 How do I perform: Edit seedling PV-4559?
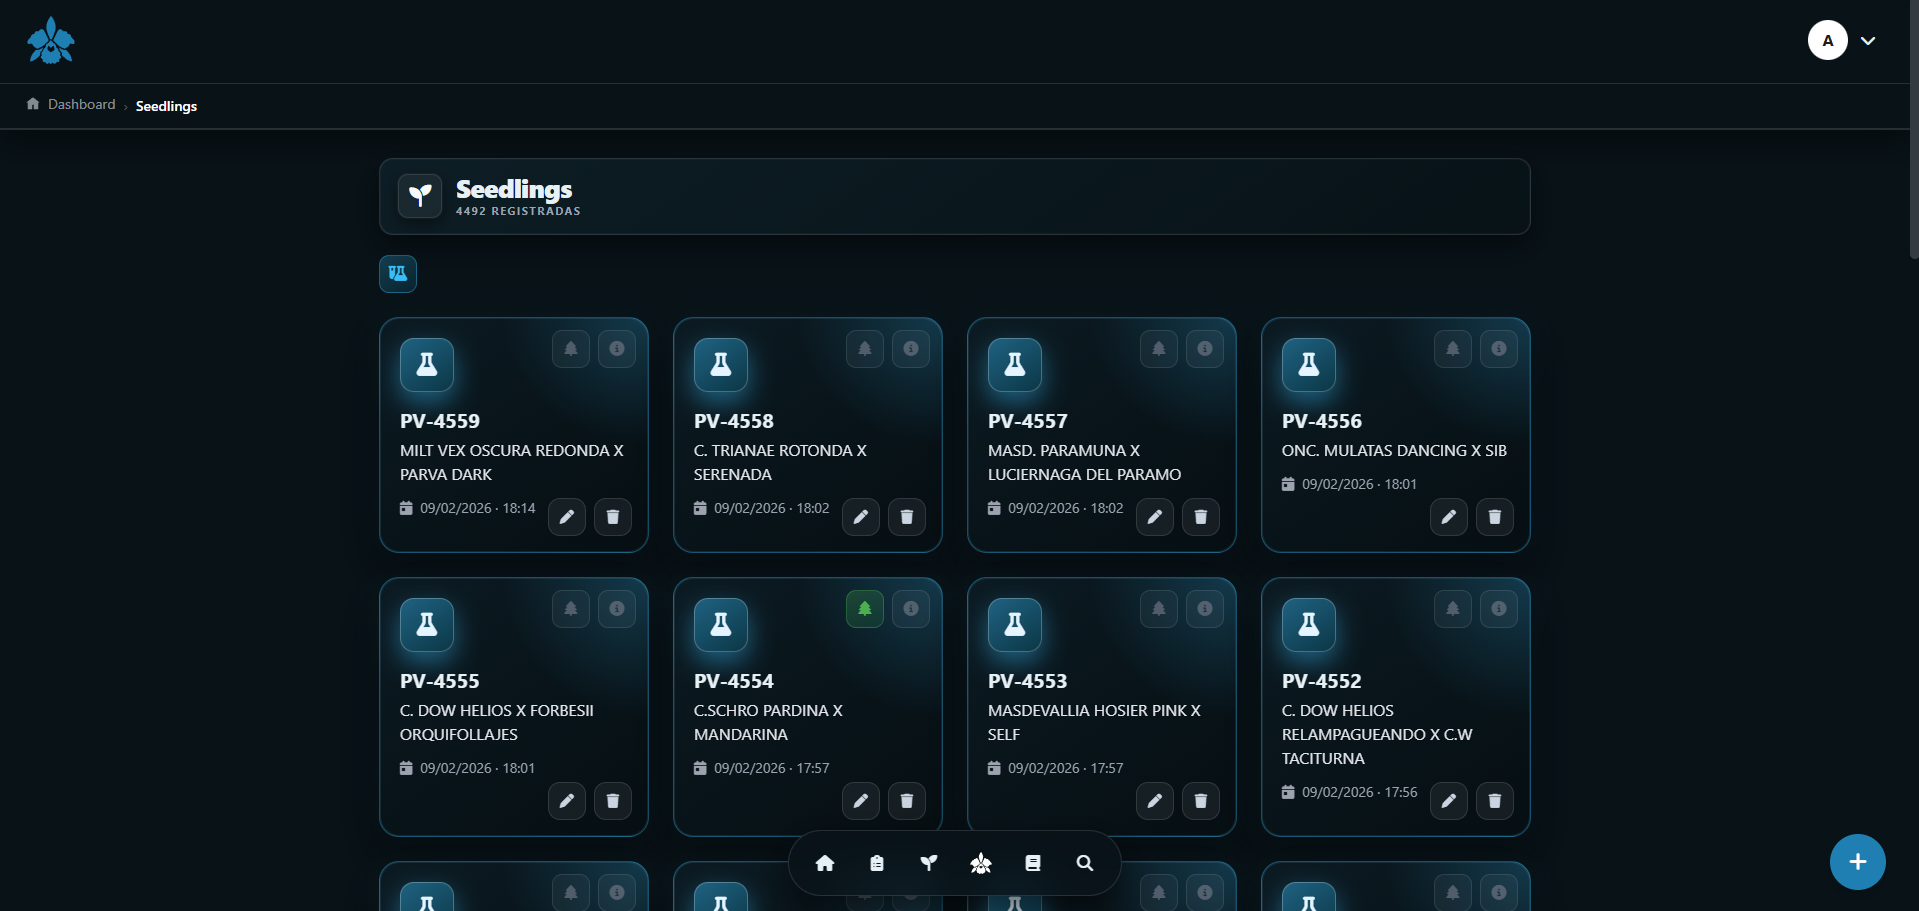pos(567,517)
